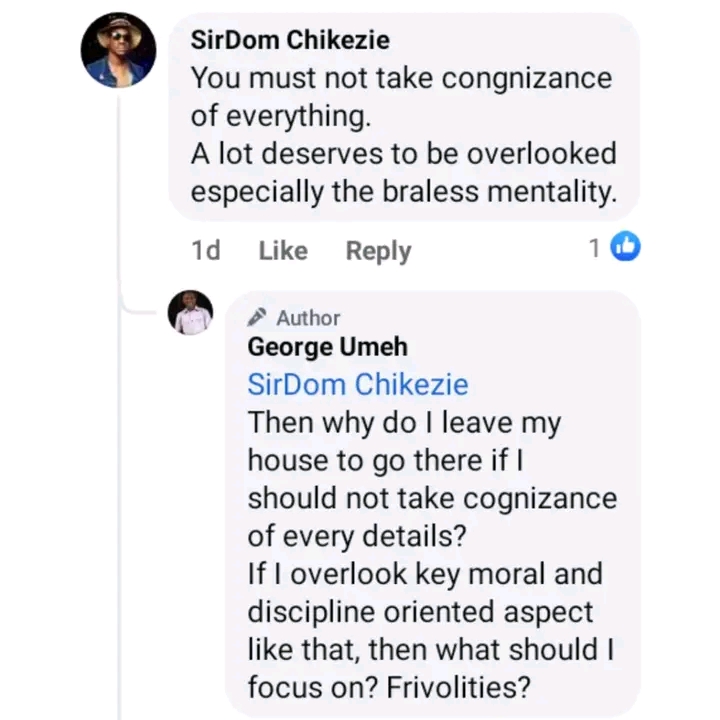The width and height of the screenshot is (720, 720).
Task: Click the line 'discipline oriented aspect'
Action: (x=420, y=612)
